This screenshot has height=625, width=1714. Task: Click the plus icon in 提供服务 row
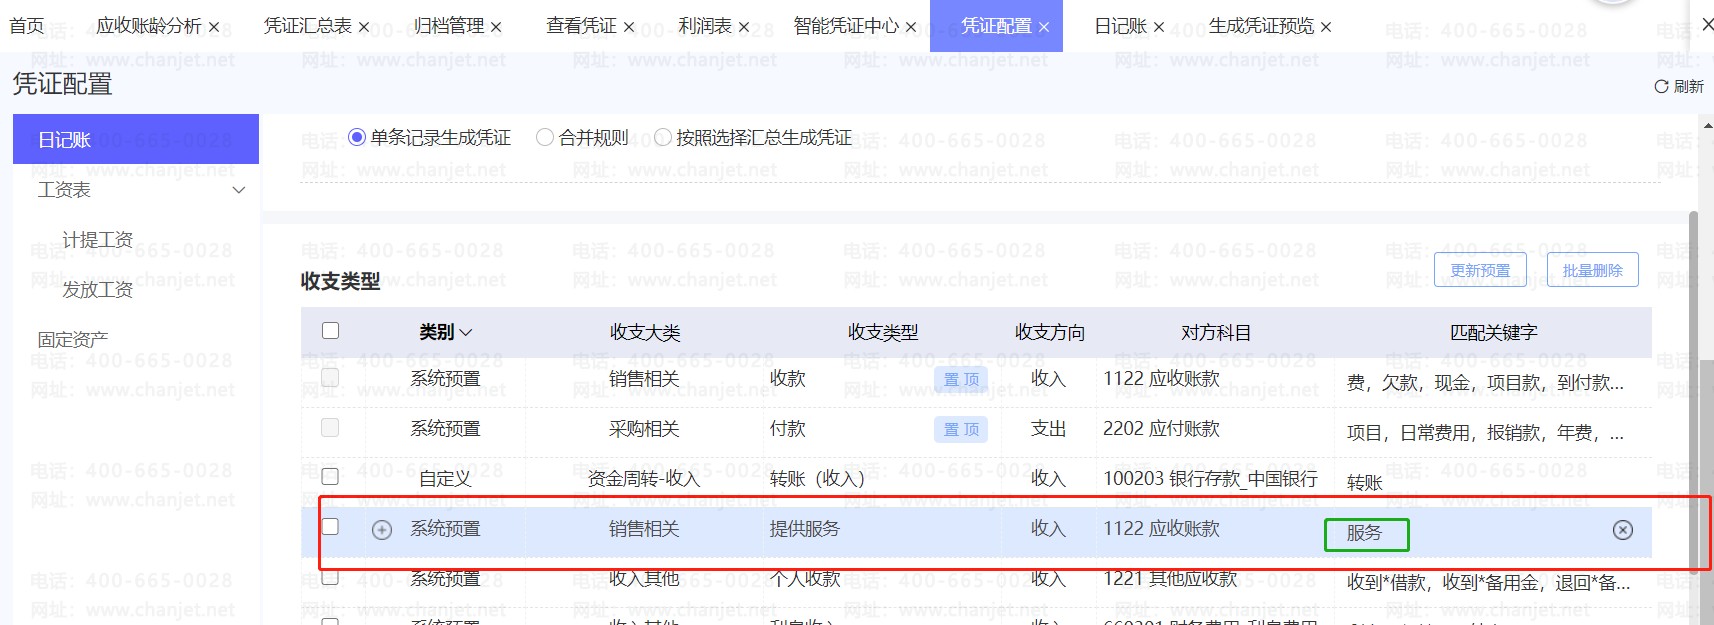pos(382,530)
